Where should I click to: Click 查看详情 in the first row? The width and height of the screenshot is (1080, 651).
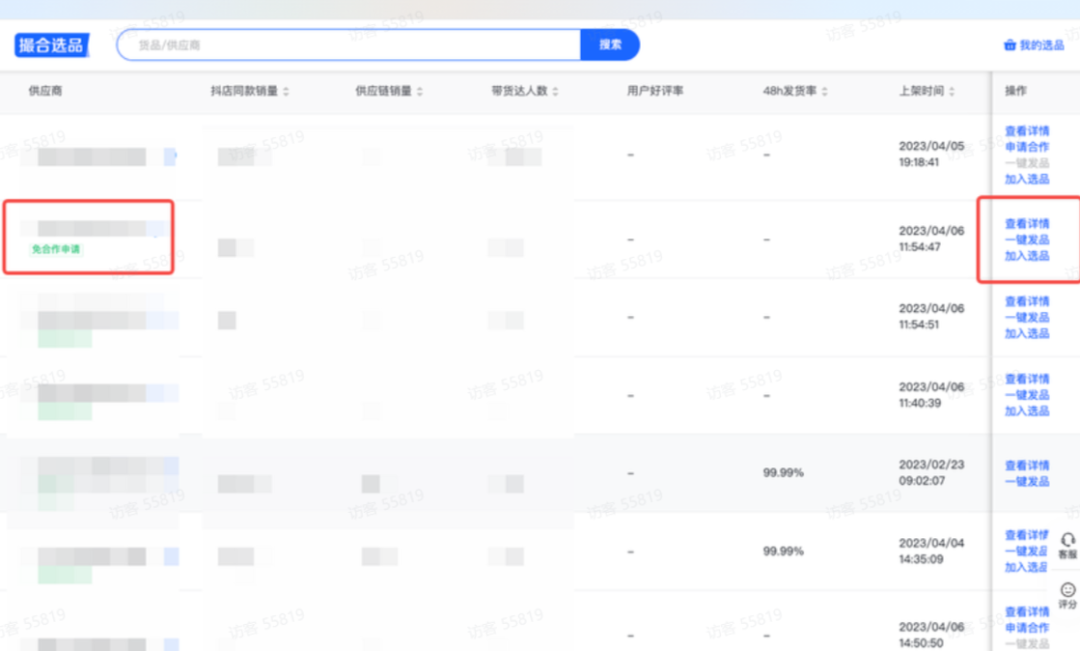pos(1027,131)
